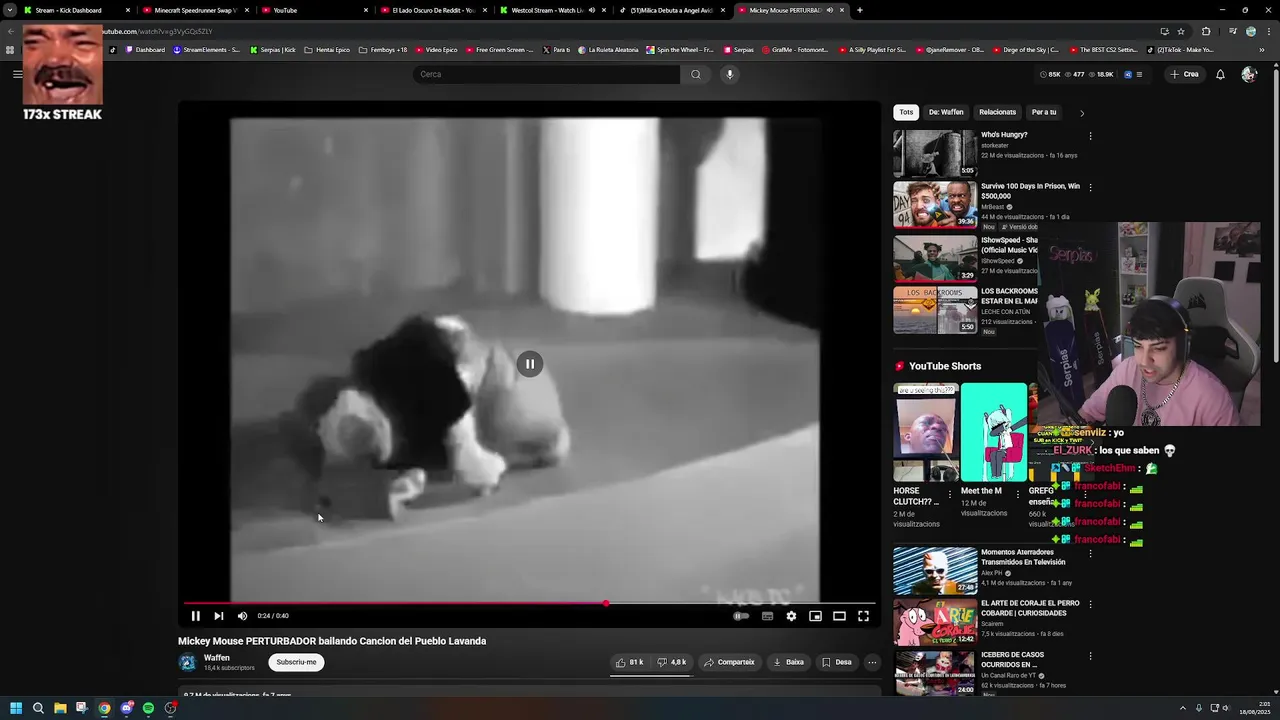Screen dimensions: 1280x720
Task: Open Who's Hungry? video thumbnail
Action: point(935,154)
